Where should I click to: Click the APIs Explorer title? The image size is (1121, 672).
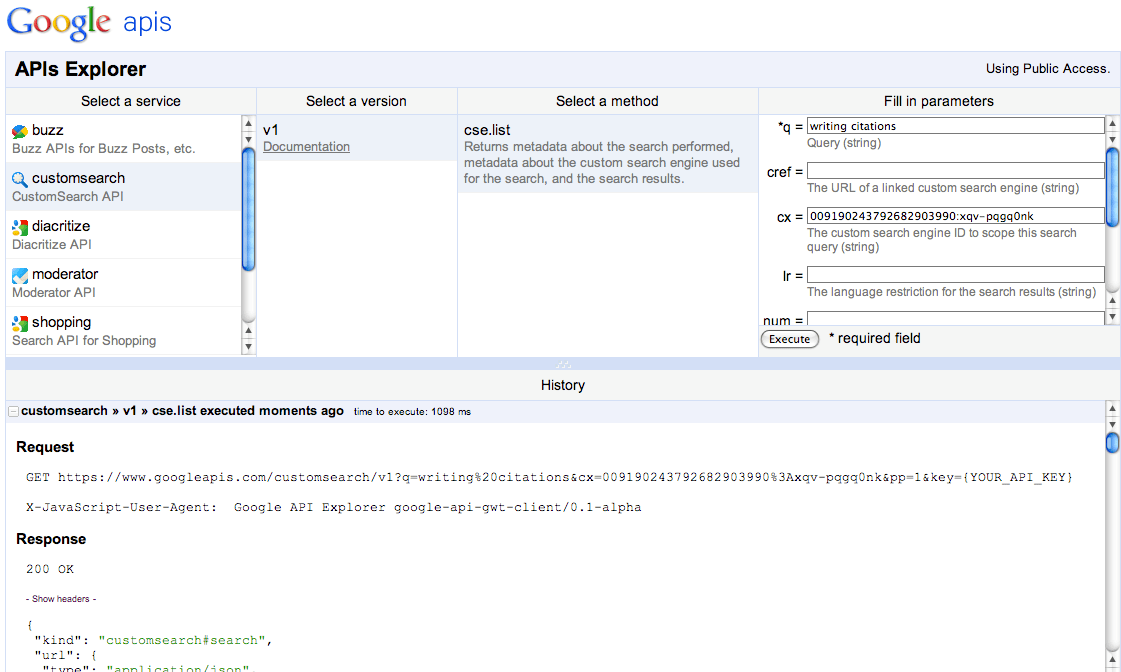click(x=80, y=69)
